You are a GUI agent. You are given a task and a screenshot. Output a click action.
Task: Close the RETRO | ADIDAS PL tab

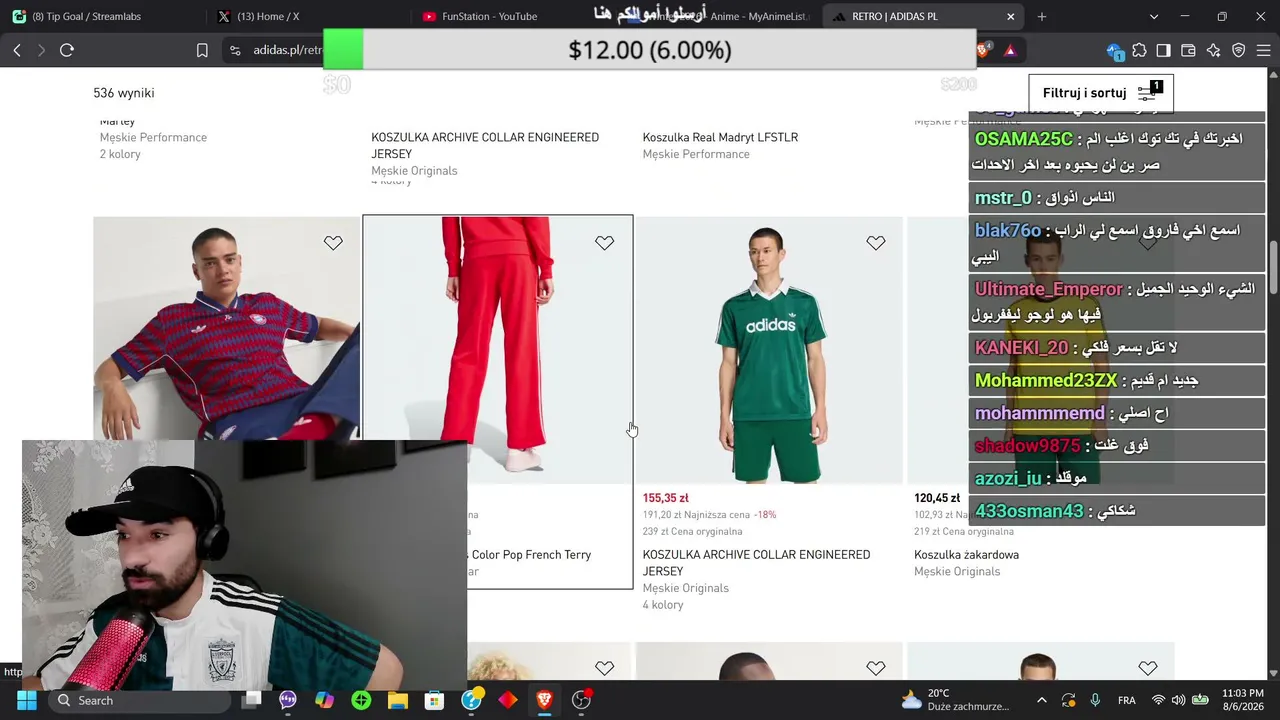[1011, 16]
